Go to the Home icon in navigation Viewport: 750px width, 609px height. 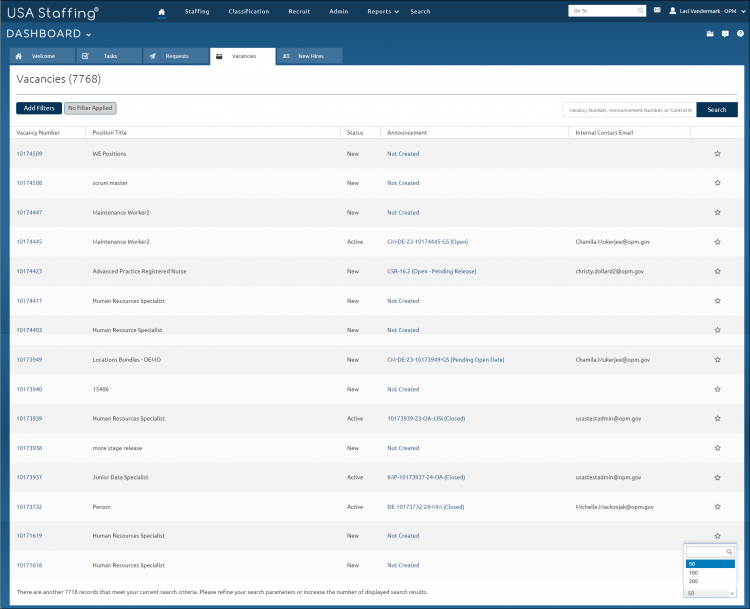[162, 12]
